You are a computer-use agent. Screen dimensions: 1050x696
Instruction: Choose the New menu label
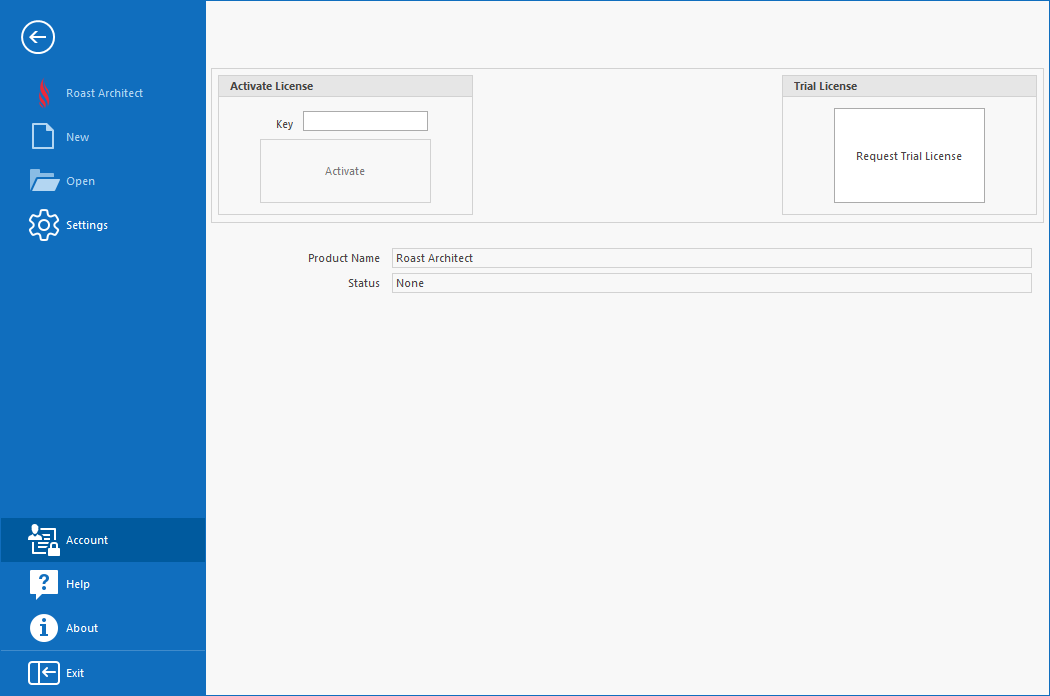78,137
